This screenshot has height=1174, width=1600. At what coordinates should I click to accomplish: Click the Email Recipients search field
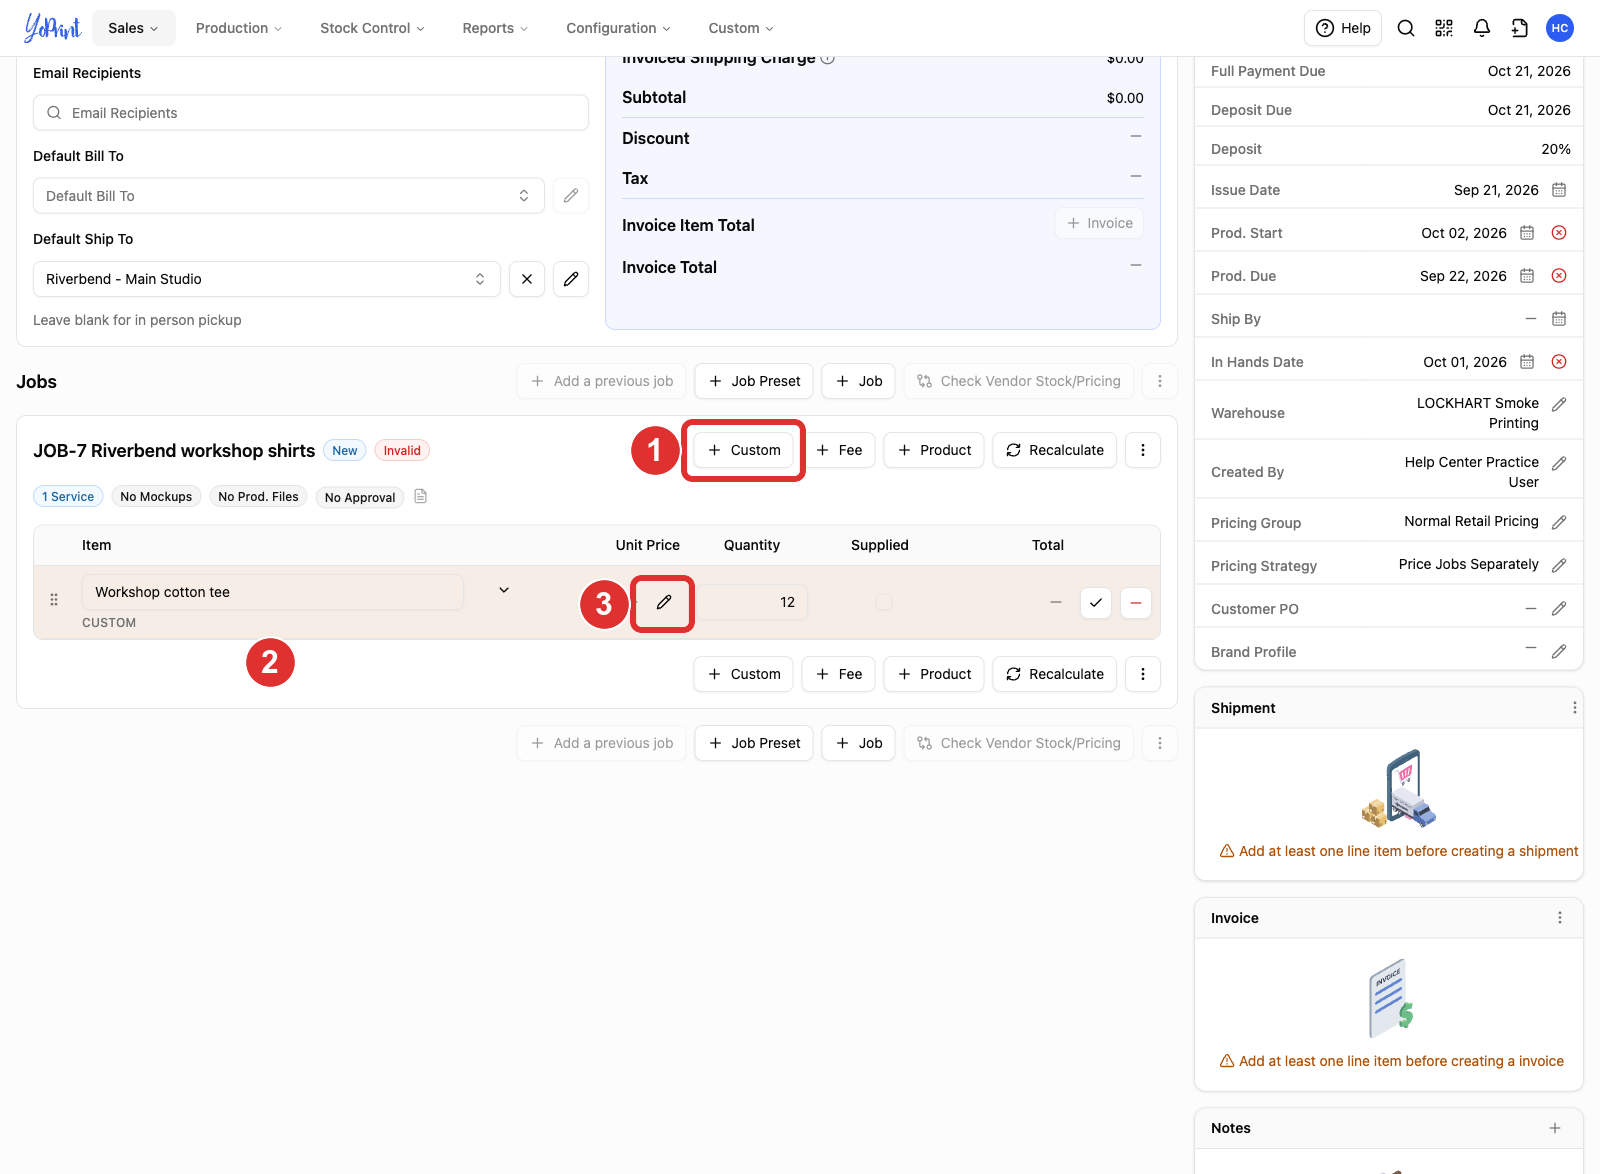[x=311, y=113]
